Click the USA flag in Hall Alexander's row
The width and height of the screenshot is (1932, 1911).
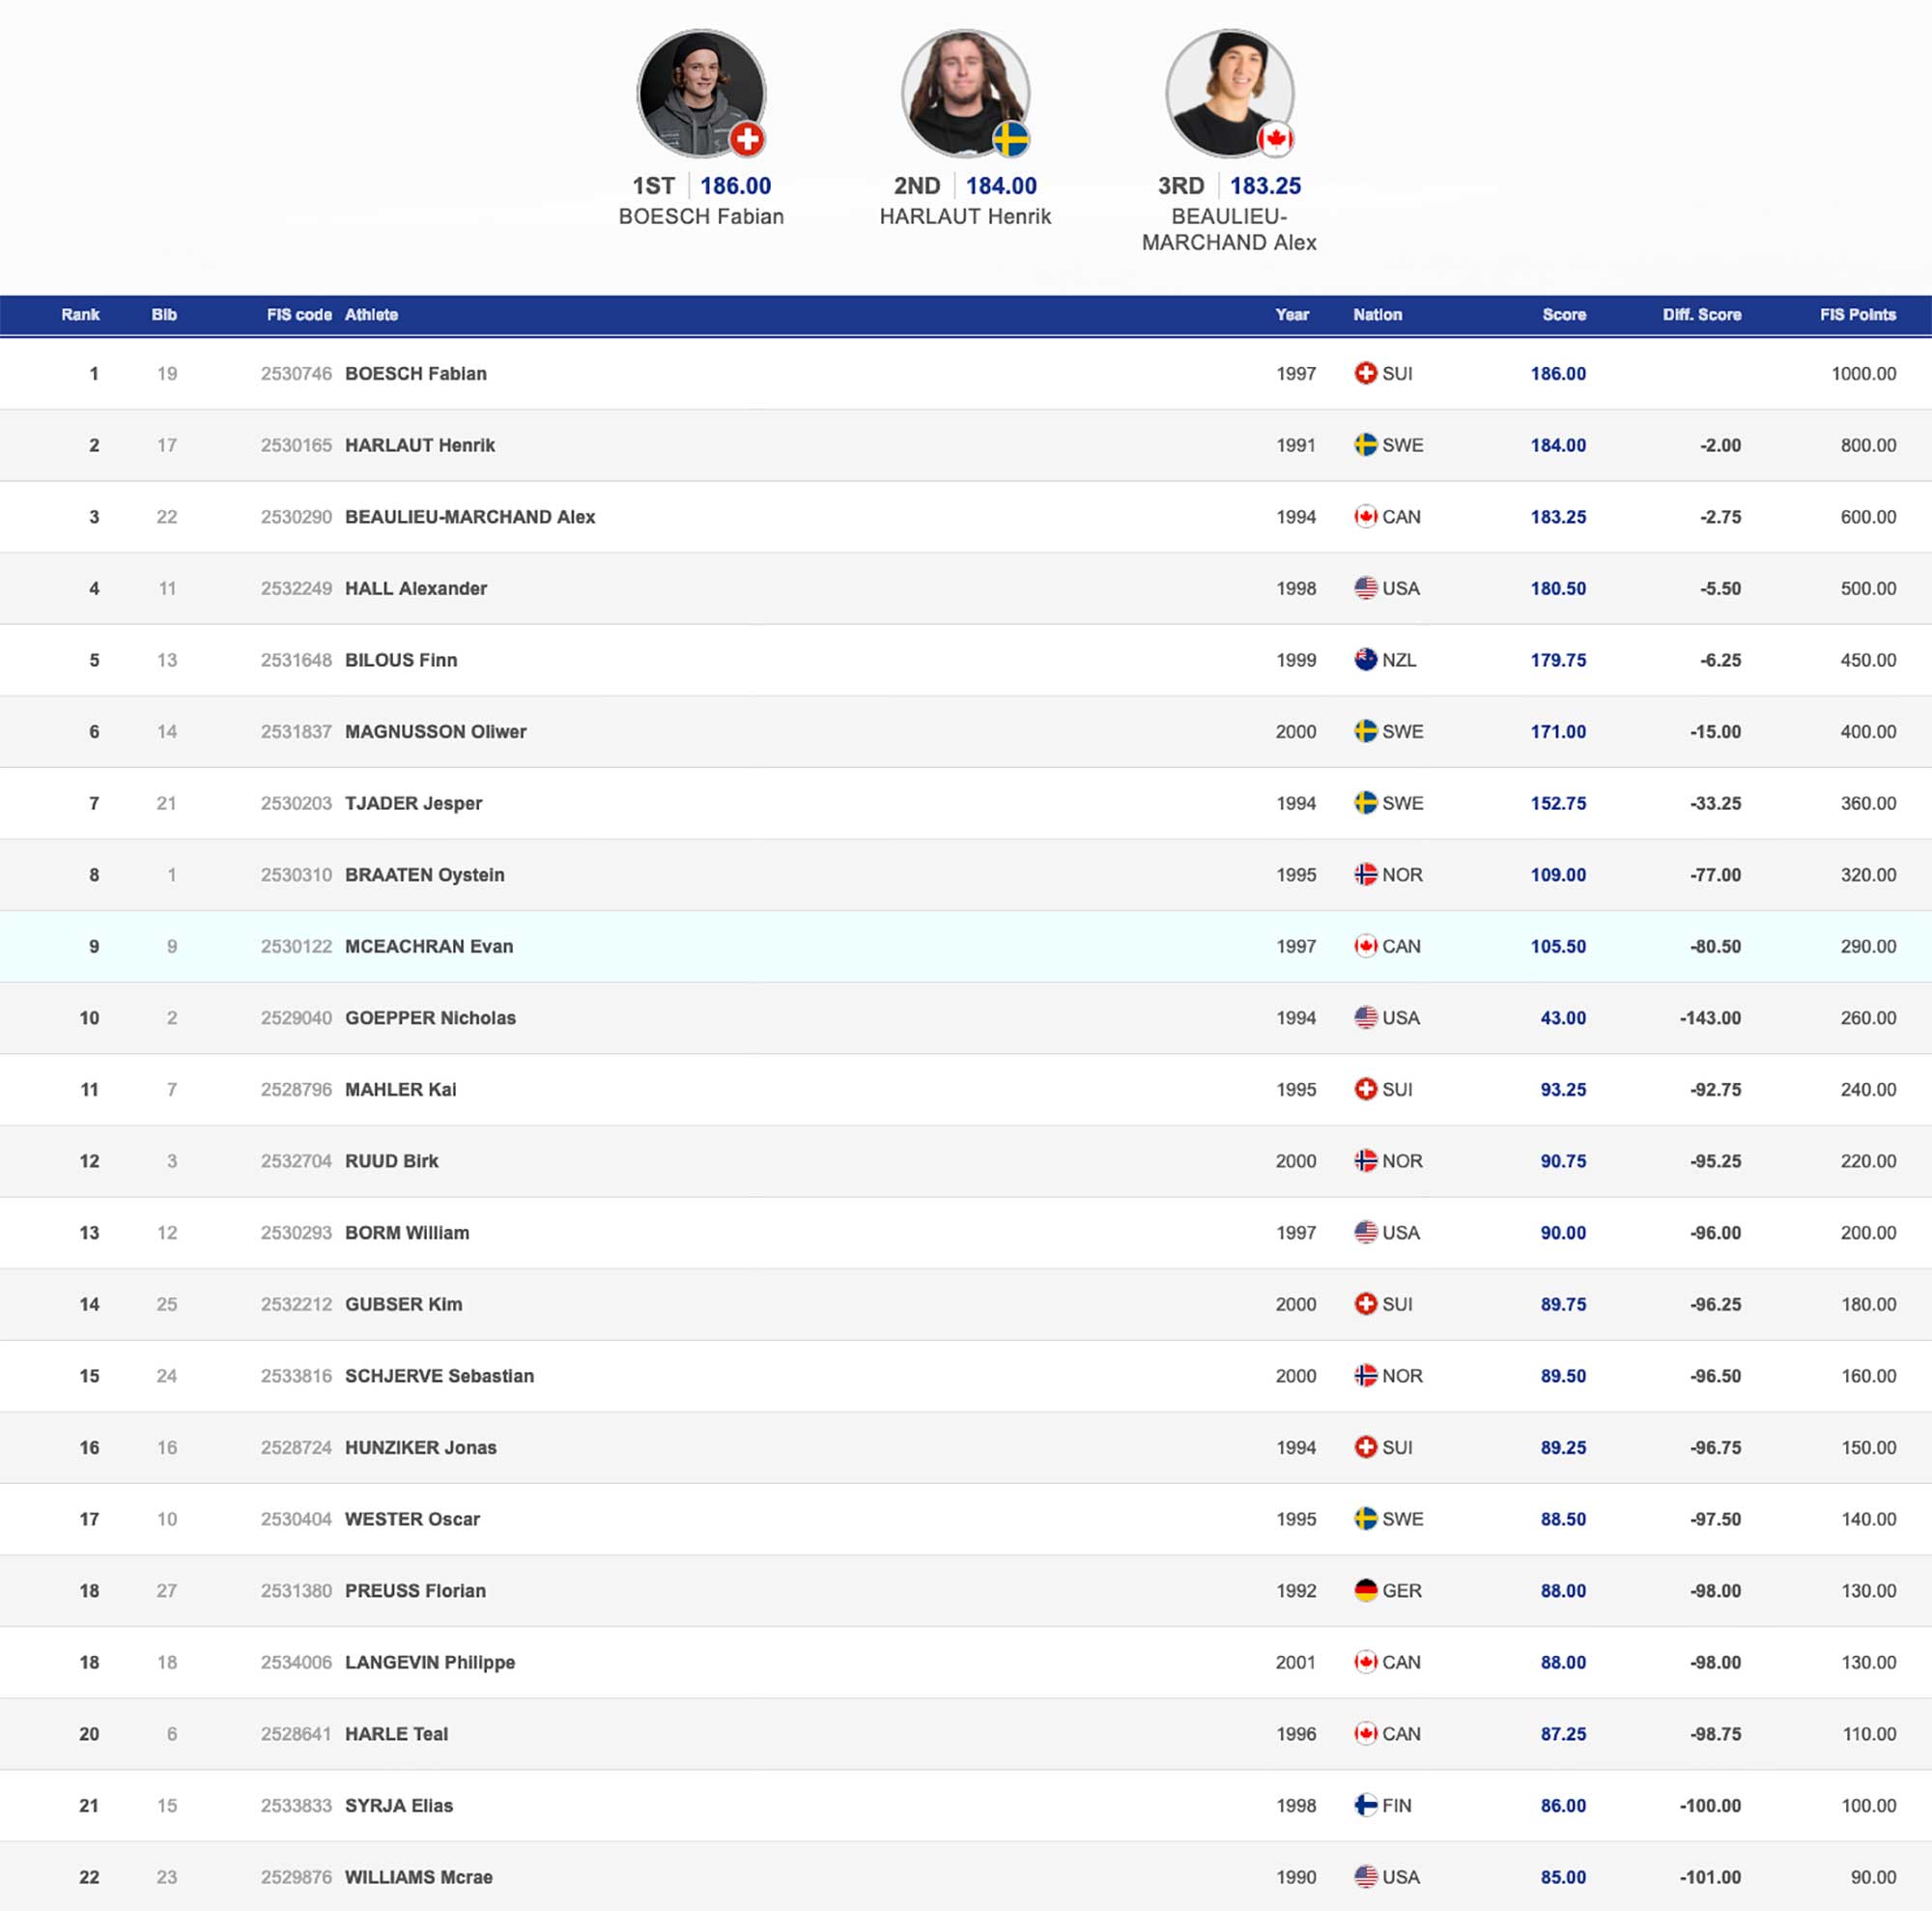point(1365,588)
